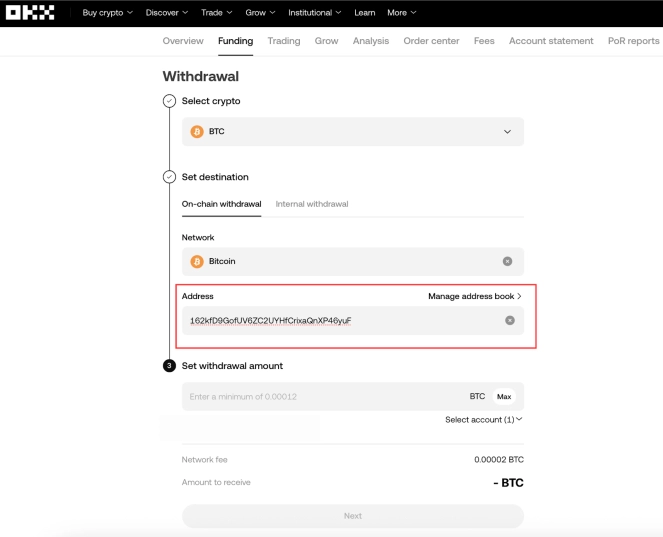Clear the withdrawal address with X icon
Screen dimensions: 663x537
coord(509,320)
